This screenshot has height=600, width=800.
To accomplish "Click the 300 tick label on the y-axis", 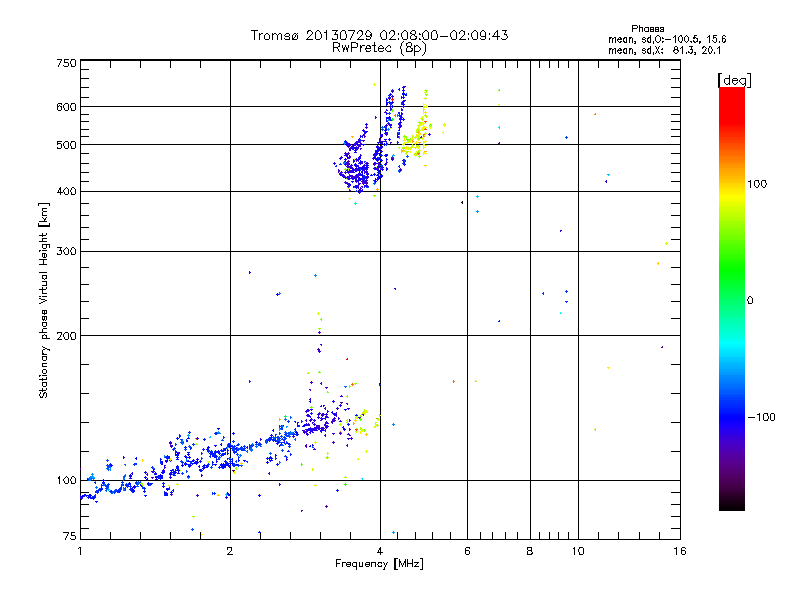I will (66, 251).
